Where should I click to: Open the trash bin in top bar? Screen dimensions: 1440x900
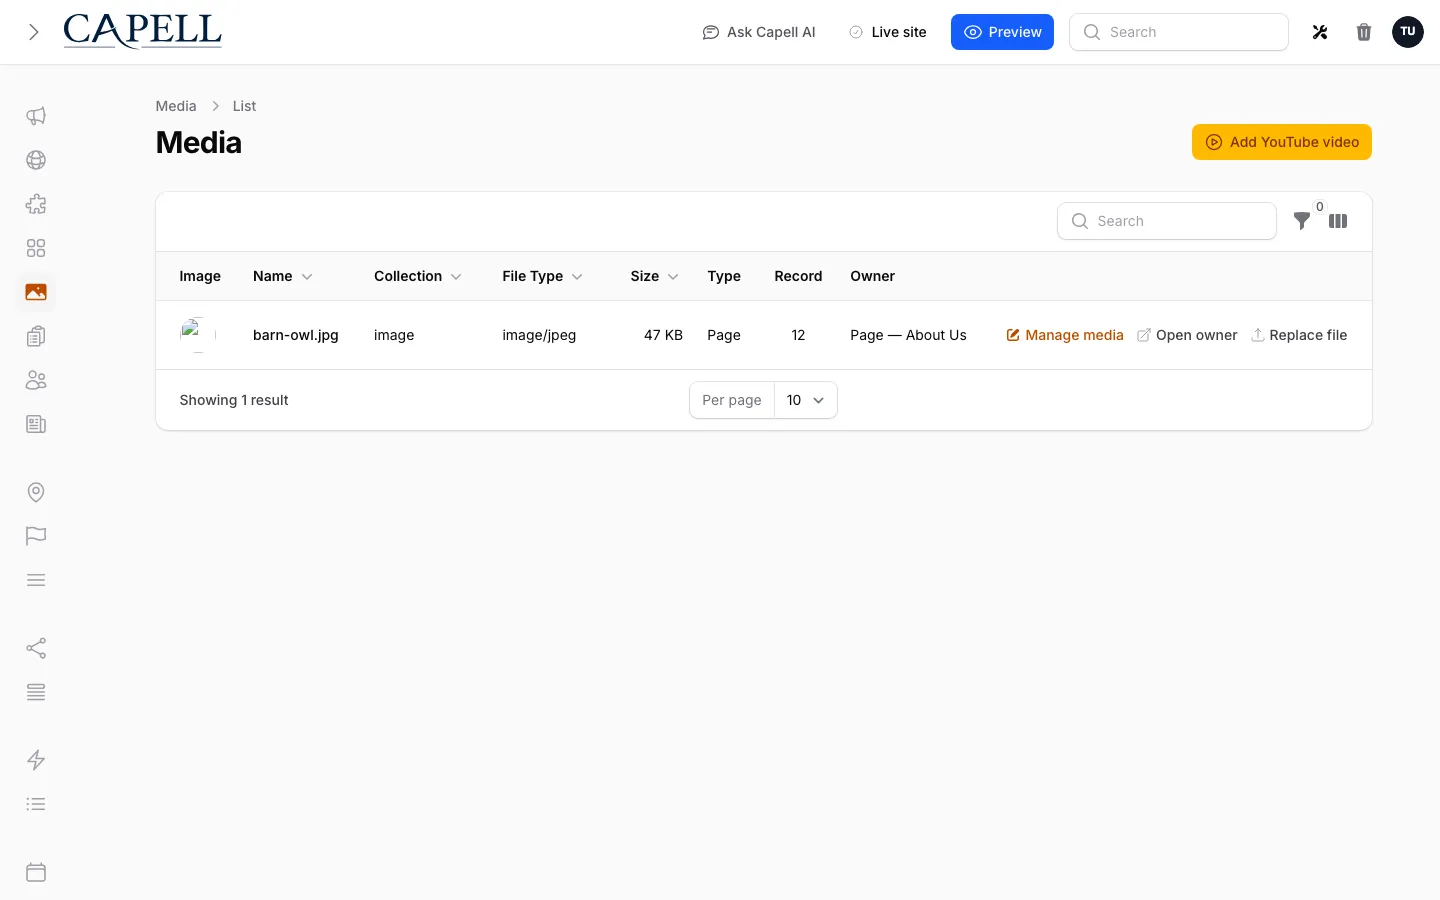click(x=1364, y=32)
